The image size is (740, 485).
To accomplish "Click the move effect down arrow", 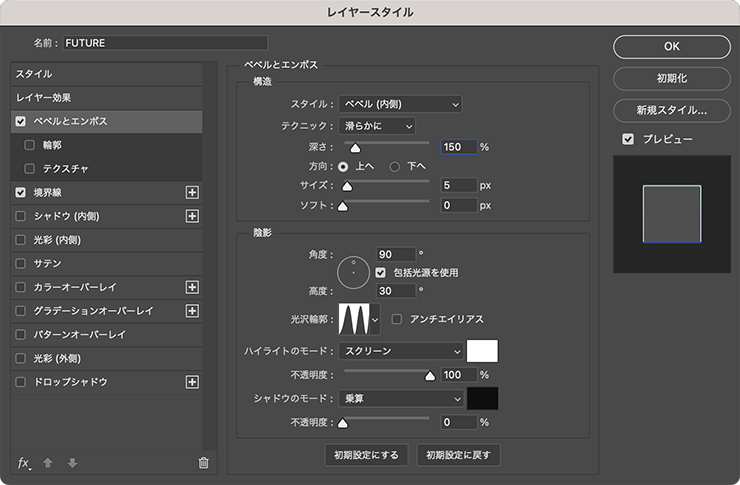I will pyautogui.click(x=71, y=462).
